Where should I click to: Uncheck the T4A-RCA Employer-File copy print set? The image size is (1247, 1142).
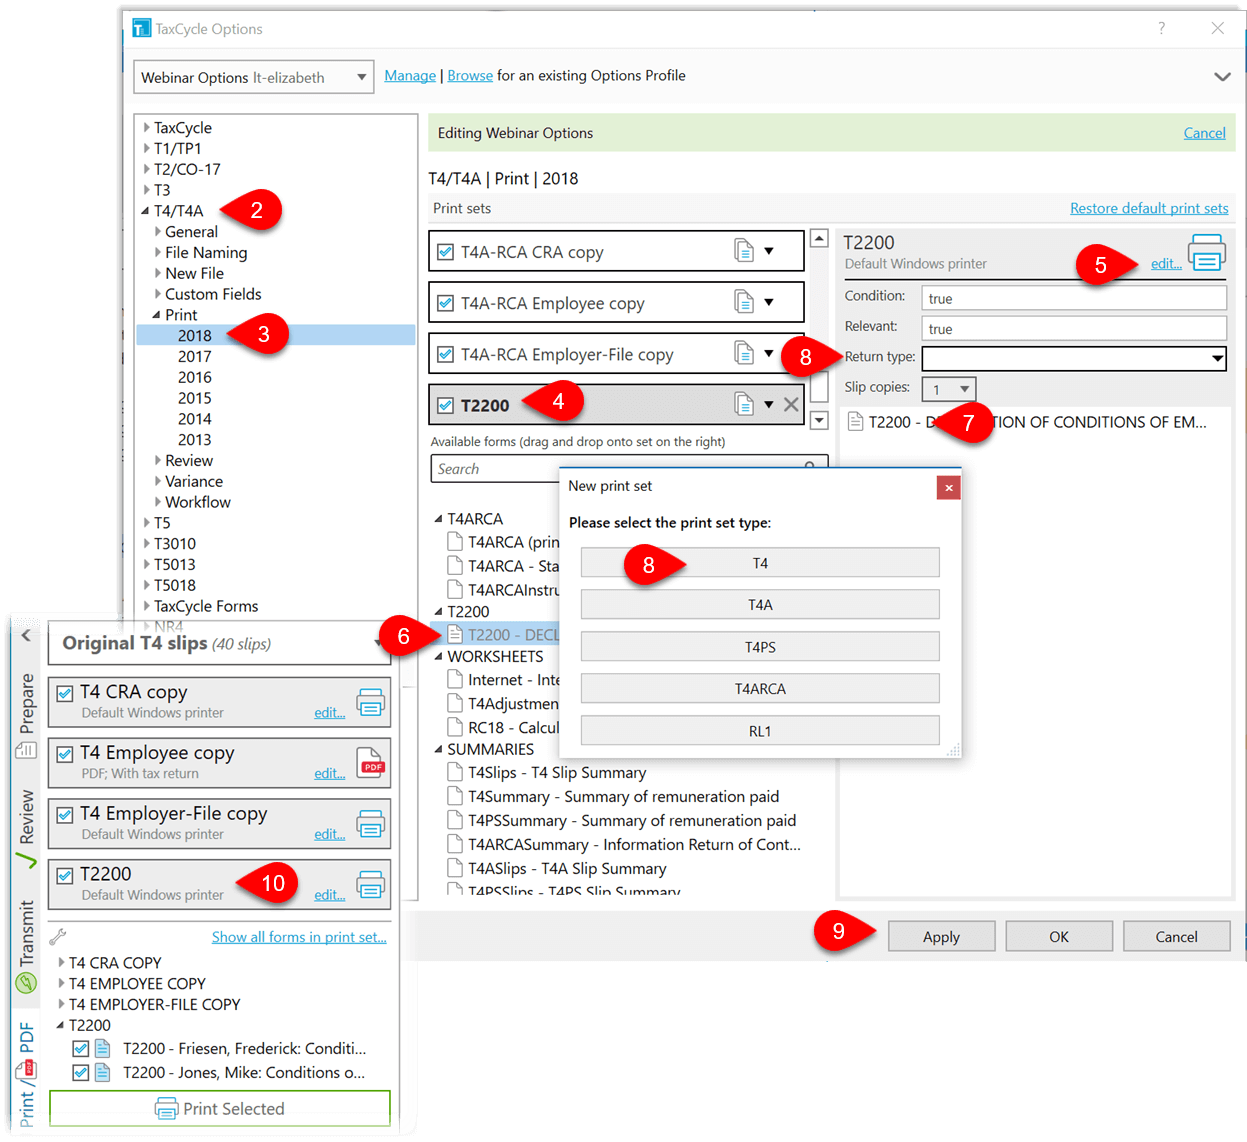(446, 354)
